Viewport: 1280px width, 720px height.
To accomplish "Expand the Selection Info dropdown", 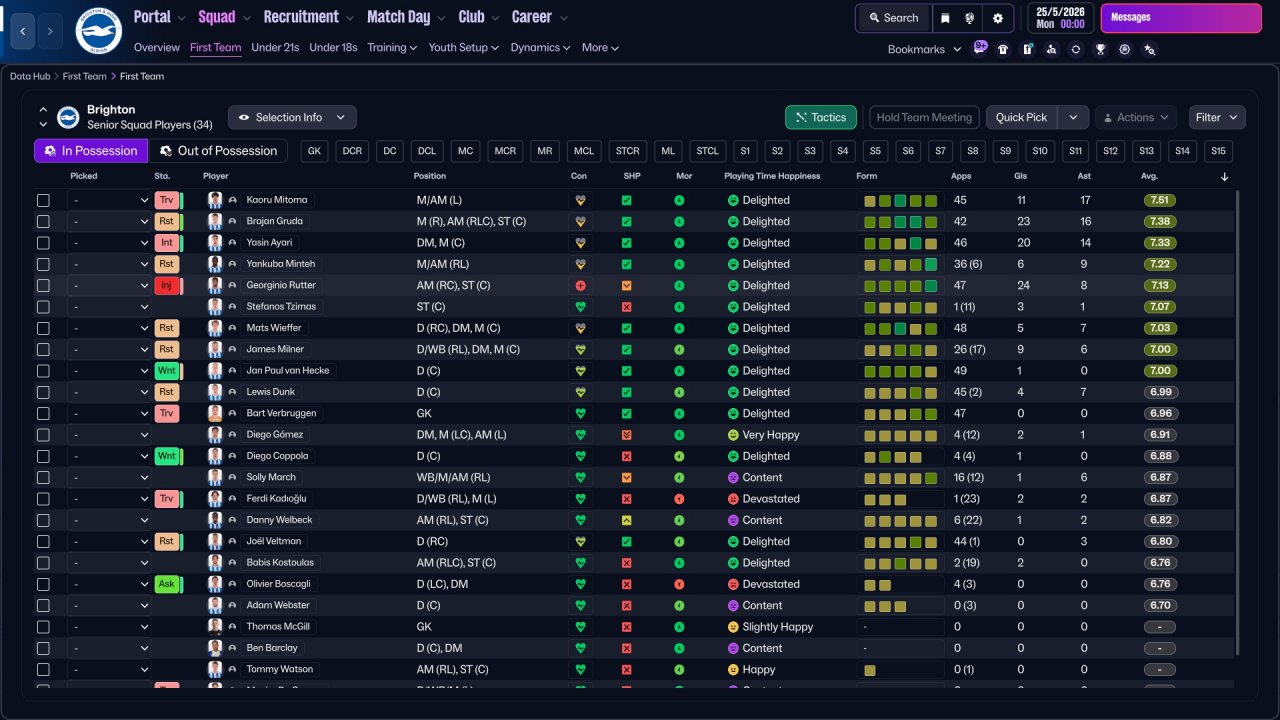I will pyautogui.click(x=292, y=117).
